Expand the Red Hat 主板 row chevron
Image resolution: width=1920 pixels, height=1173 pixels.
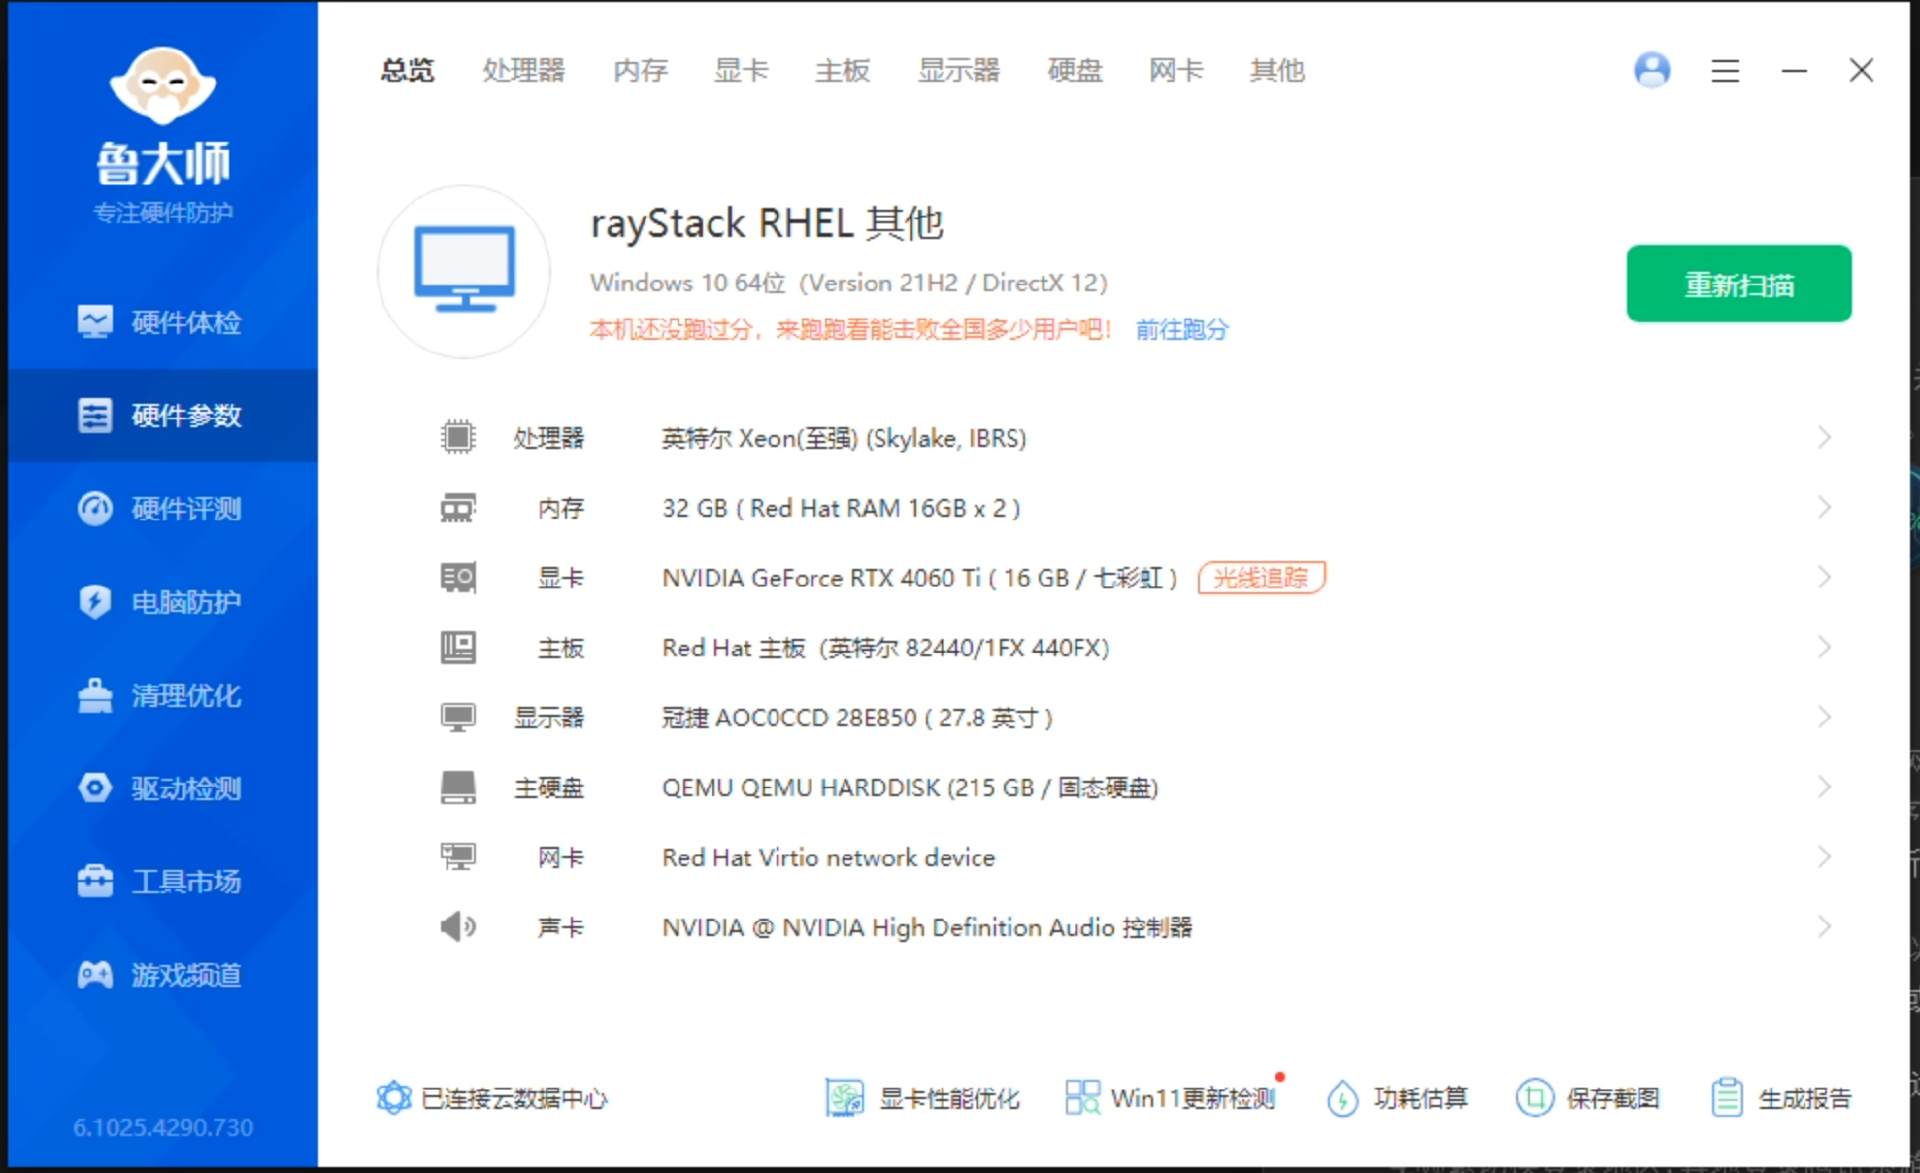pyautogui.click(x=1824, y=648)
